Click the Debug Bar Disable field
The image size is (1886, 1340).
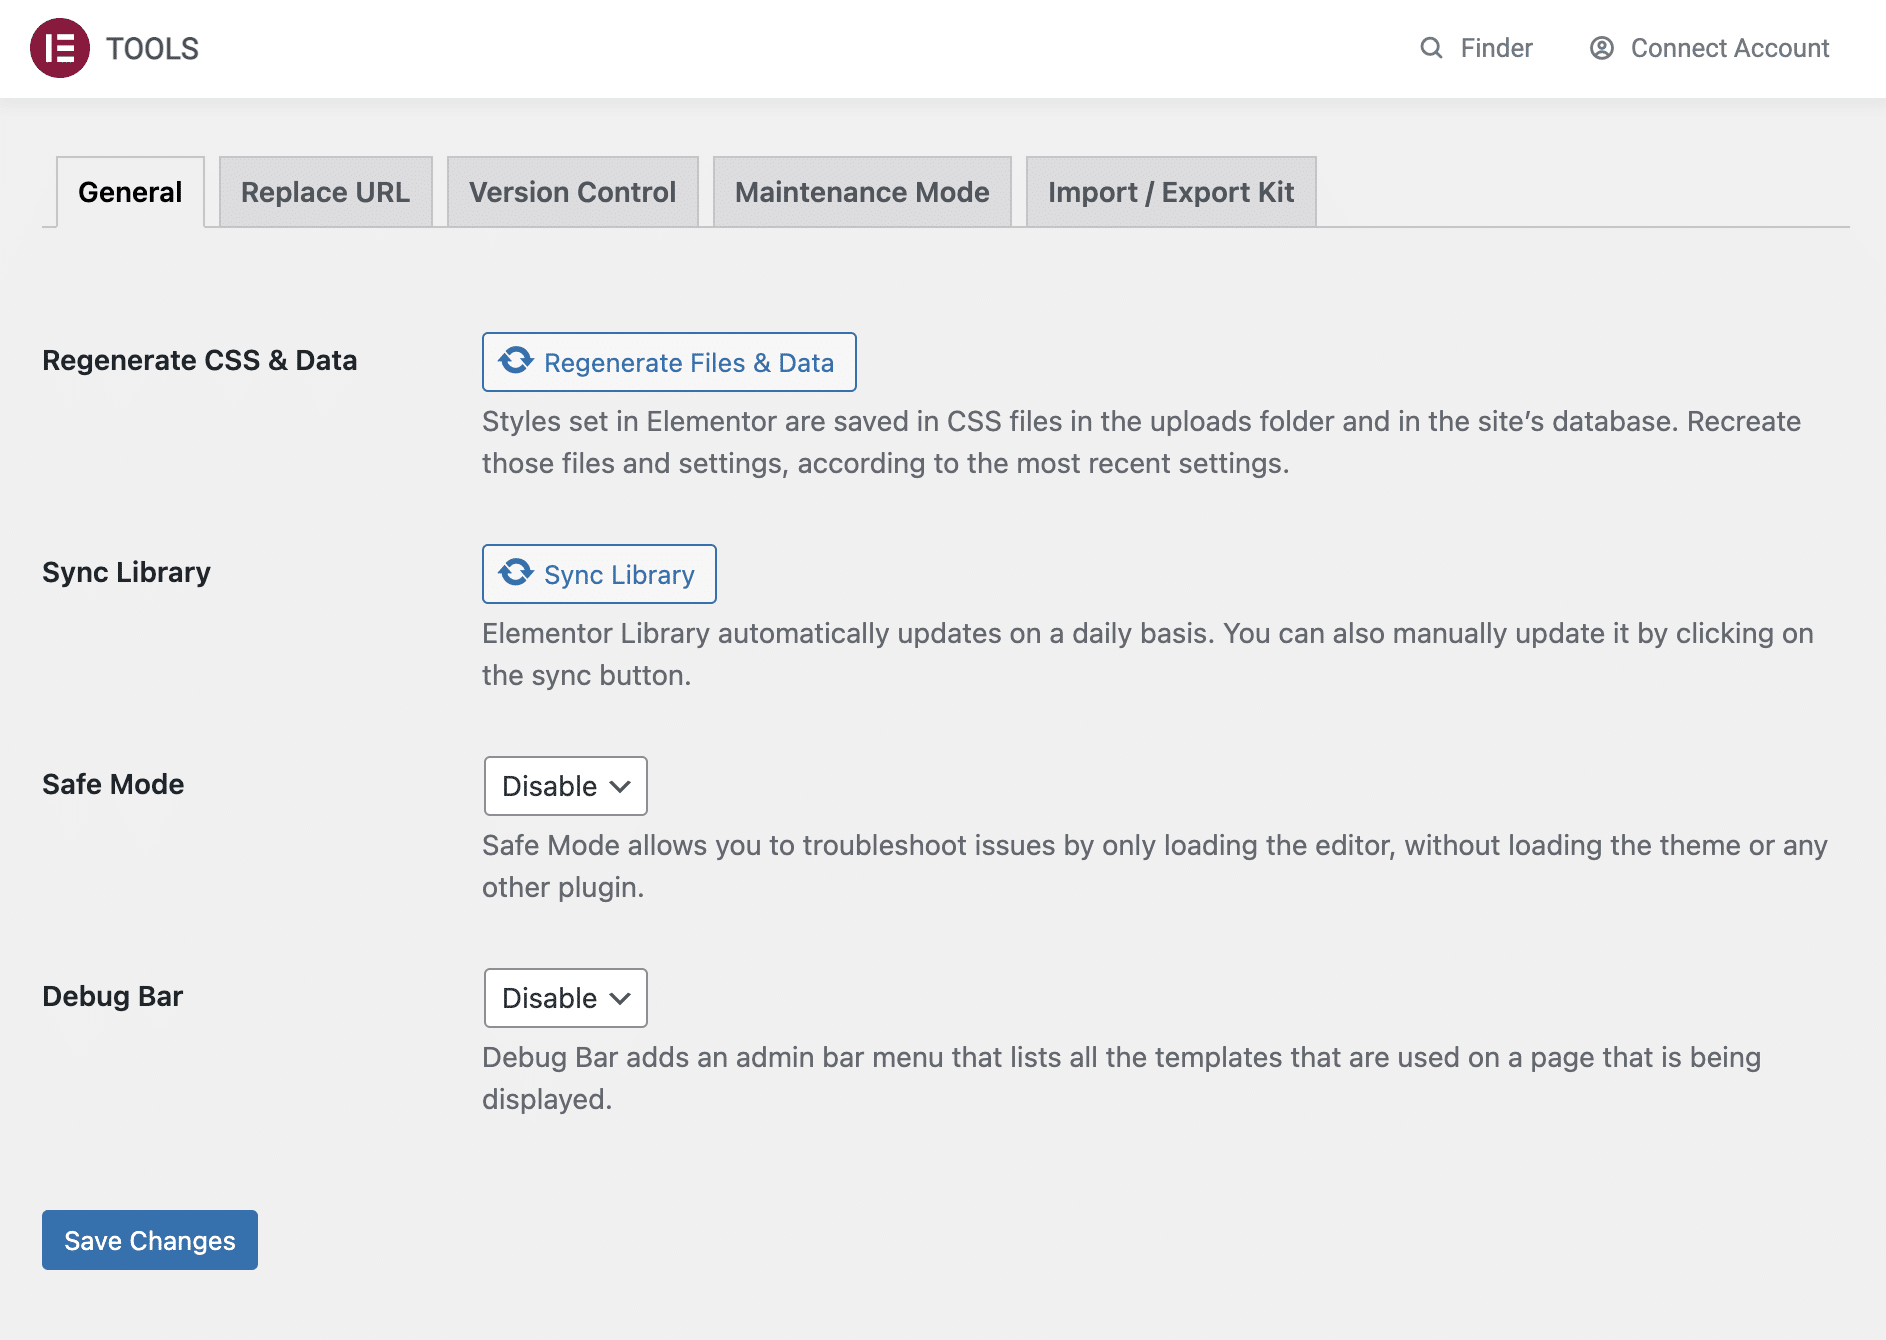(565, 997)
